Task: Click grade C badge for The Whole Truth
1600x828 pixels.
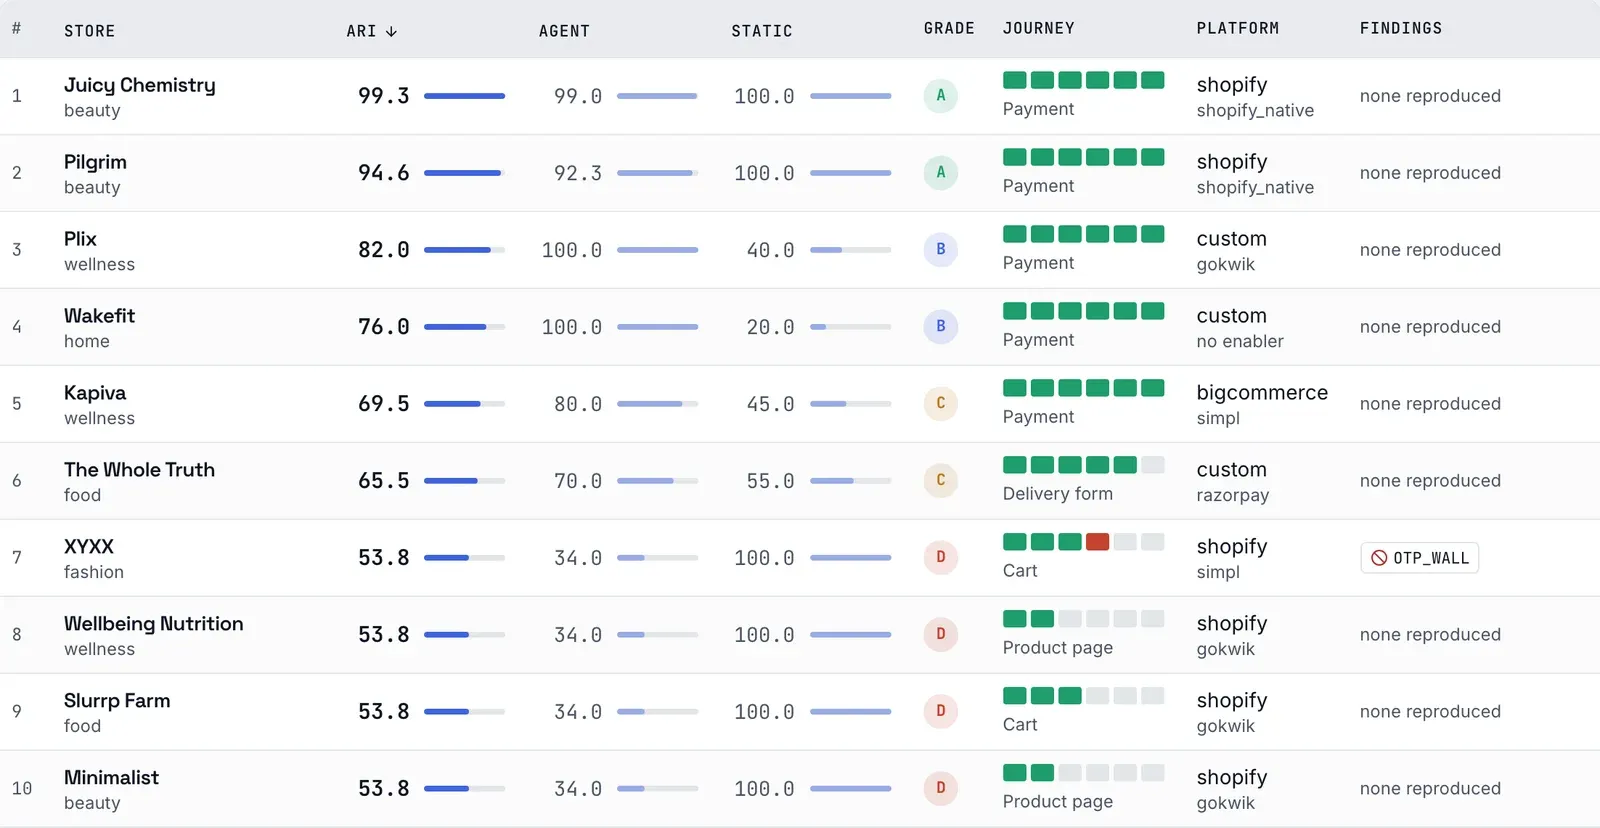Action: click(x=940, y=481)
